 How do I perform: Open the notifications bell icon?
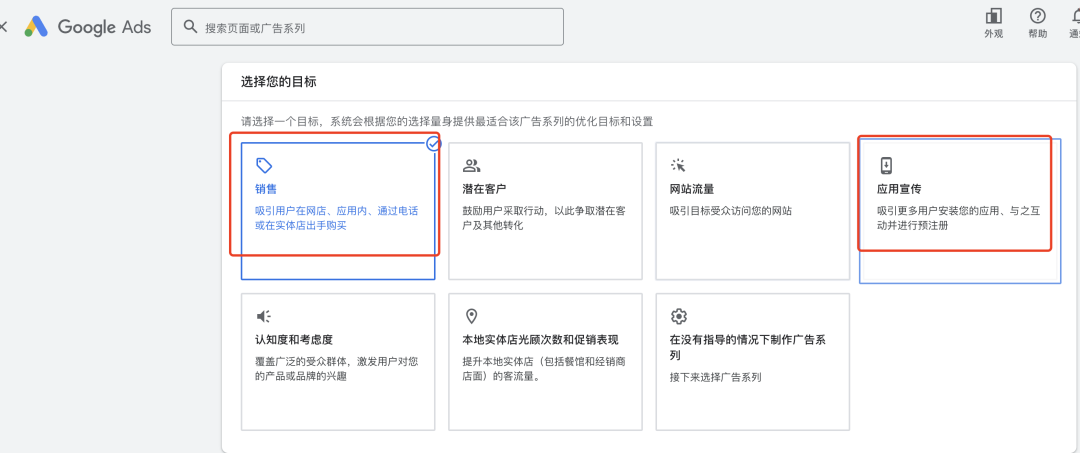point(1076,17)
